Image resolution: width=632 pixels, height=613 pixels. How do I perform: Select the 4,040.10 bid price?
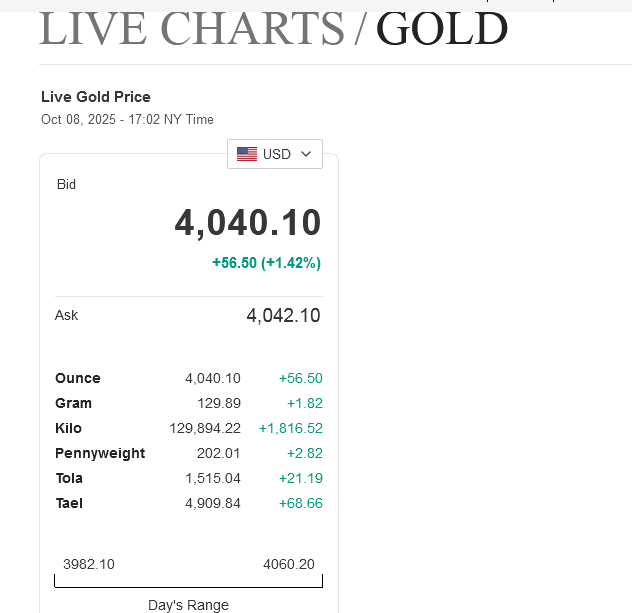point(248,222)
